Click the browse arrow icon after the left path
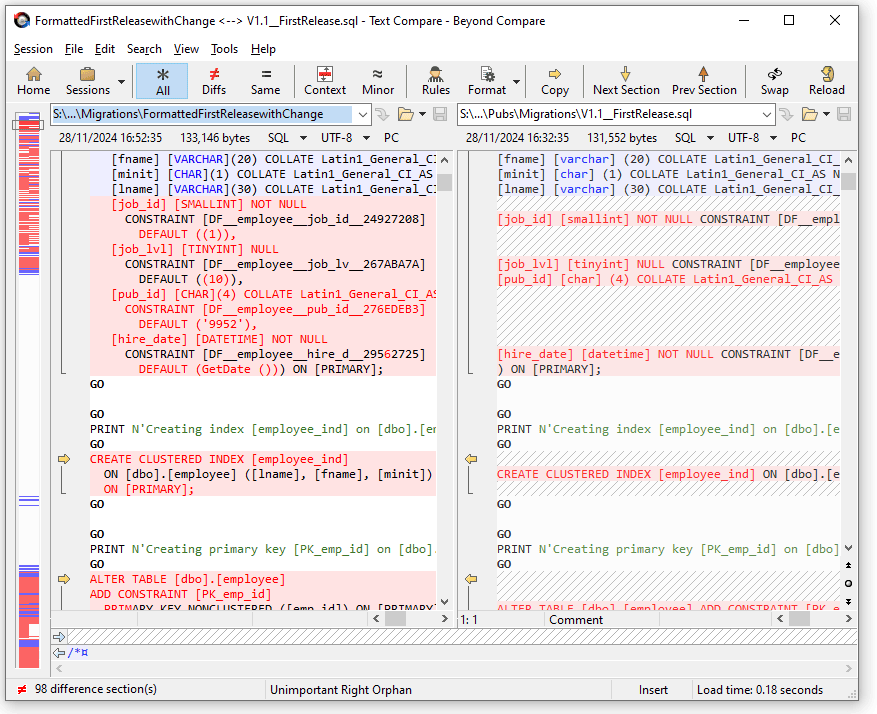Viewport: 877px width, 714px height. pyautogui.click(x=383, y=115)
